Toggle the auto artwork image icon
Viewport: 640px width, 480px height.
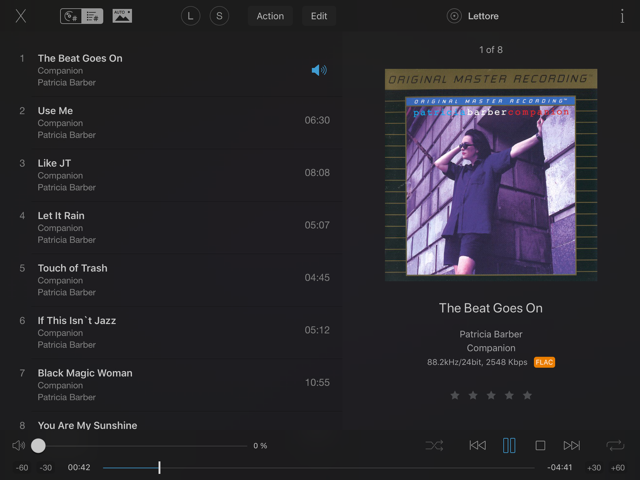tap(122, 16)
